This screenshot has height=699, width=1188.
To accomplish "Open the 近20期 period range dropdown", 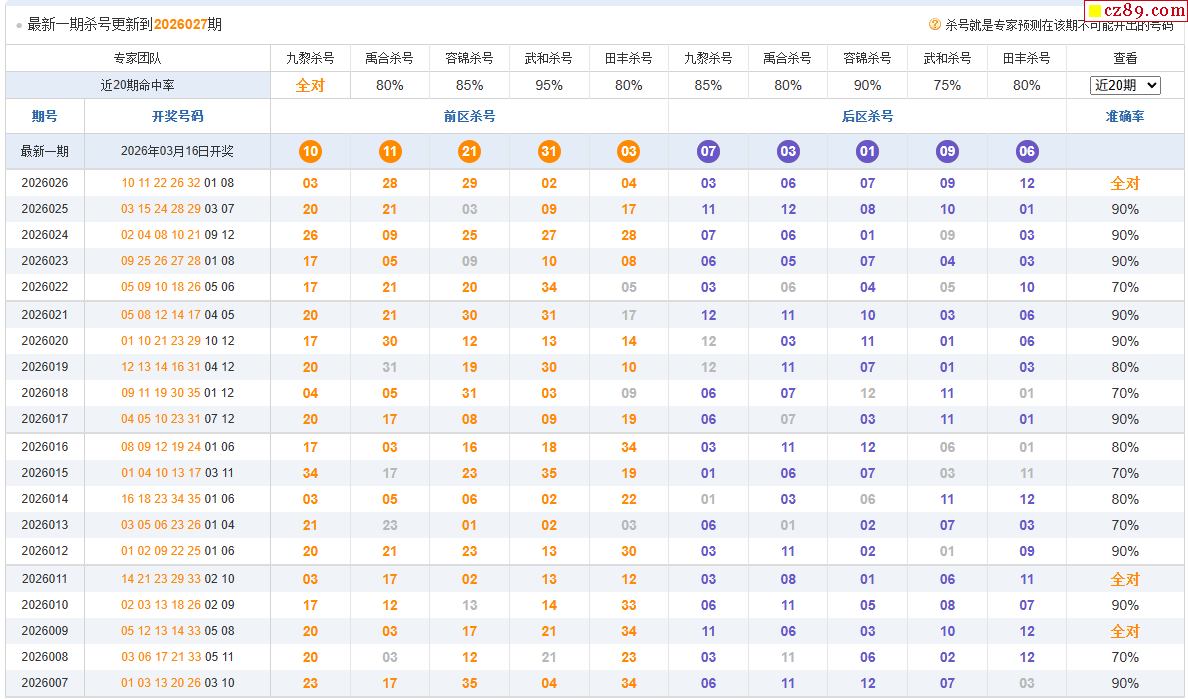I will pyautogui.click(x=1125, y=86).
